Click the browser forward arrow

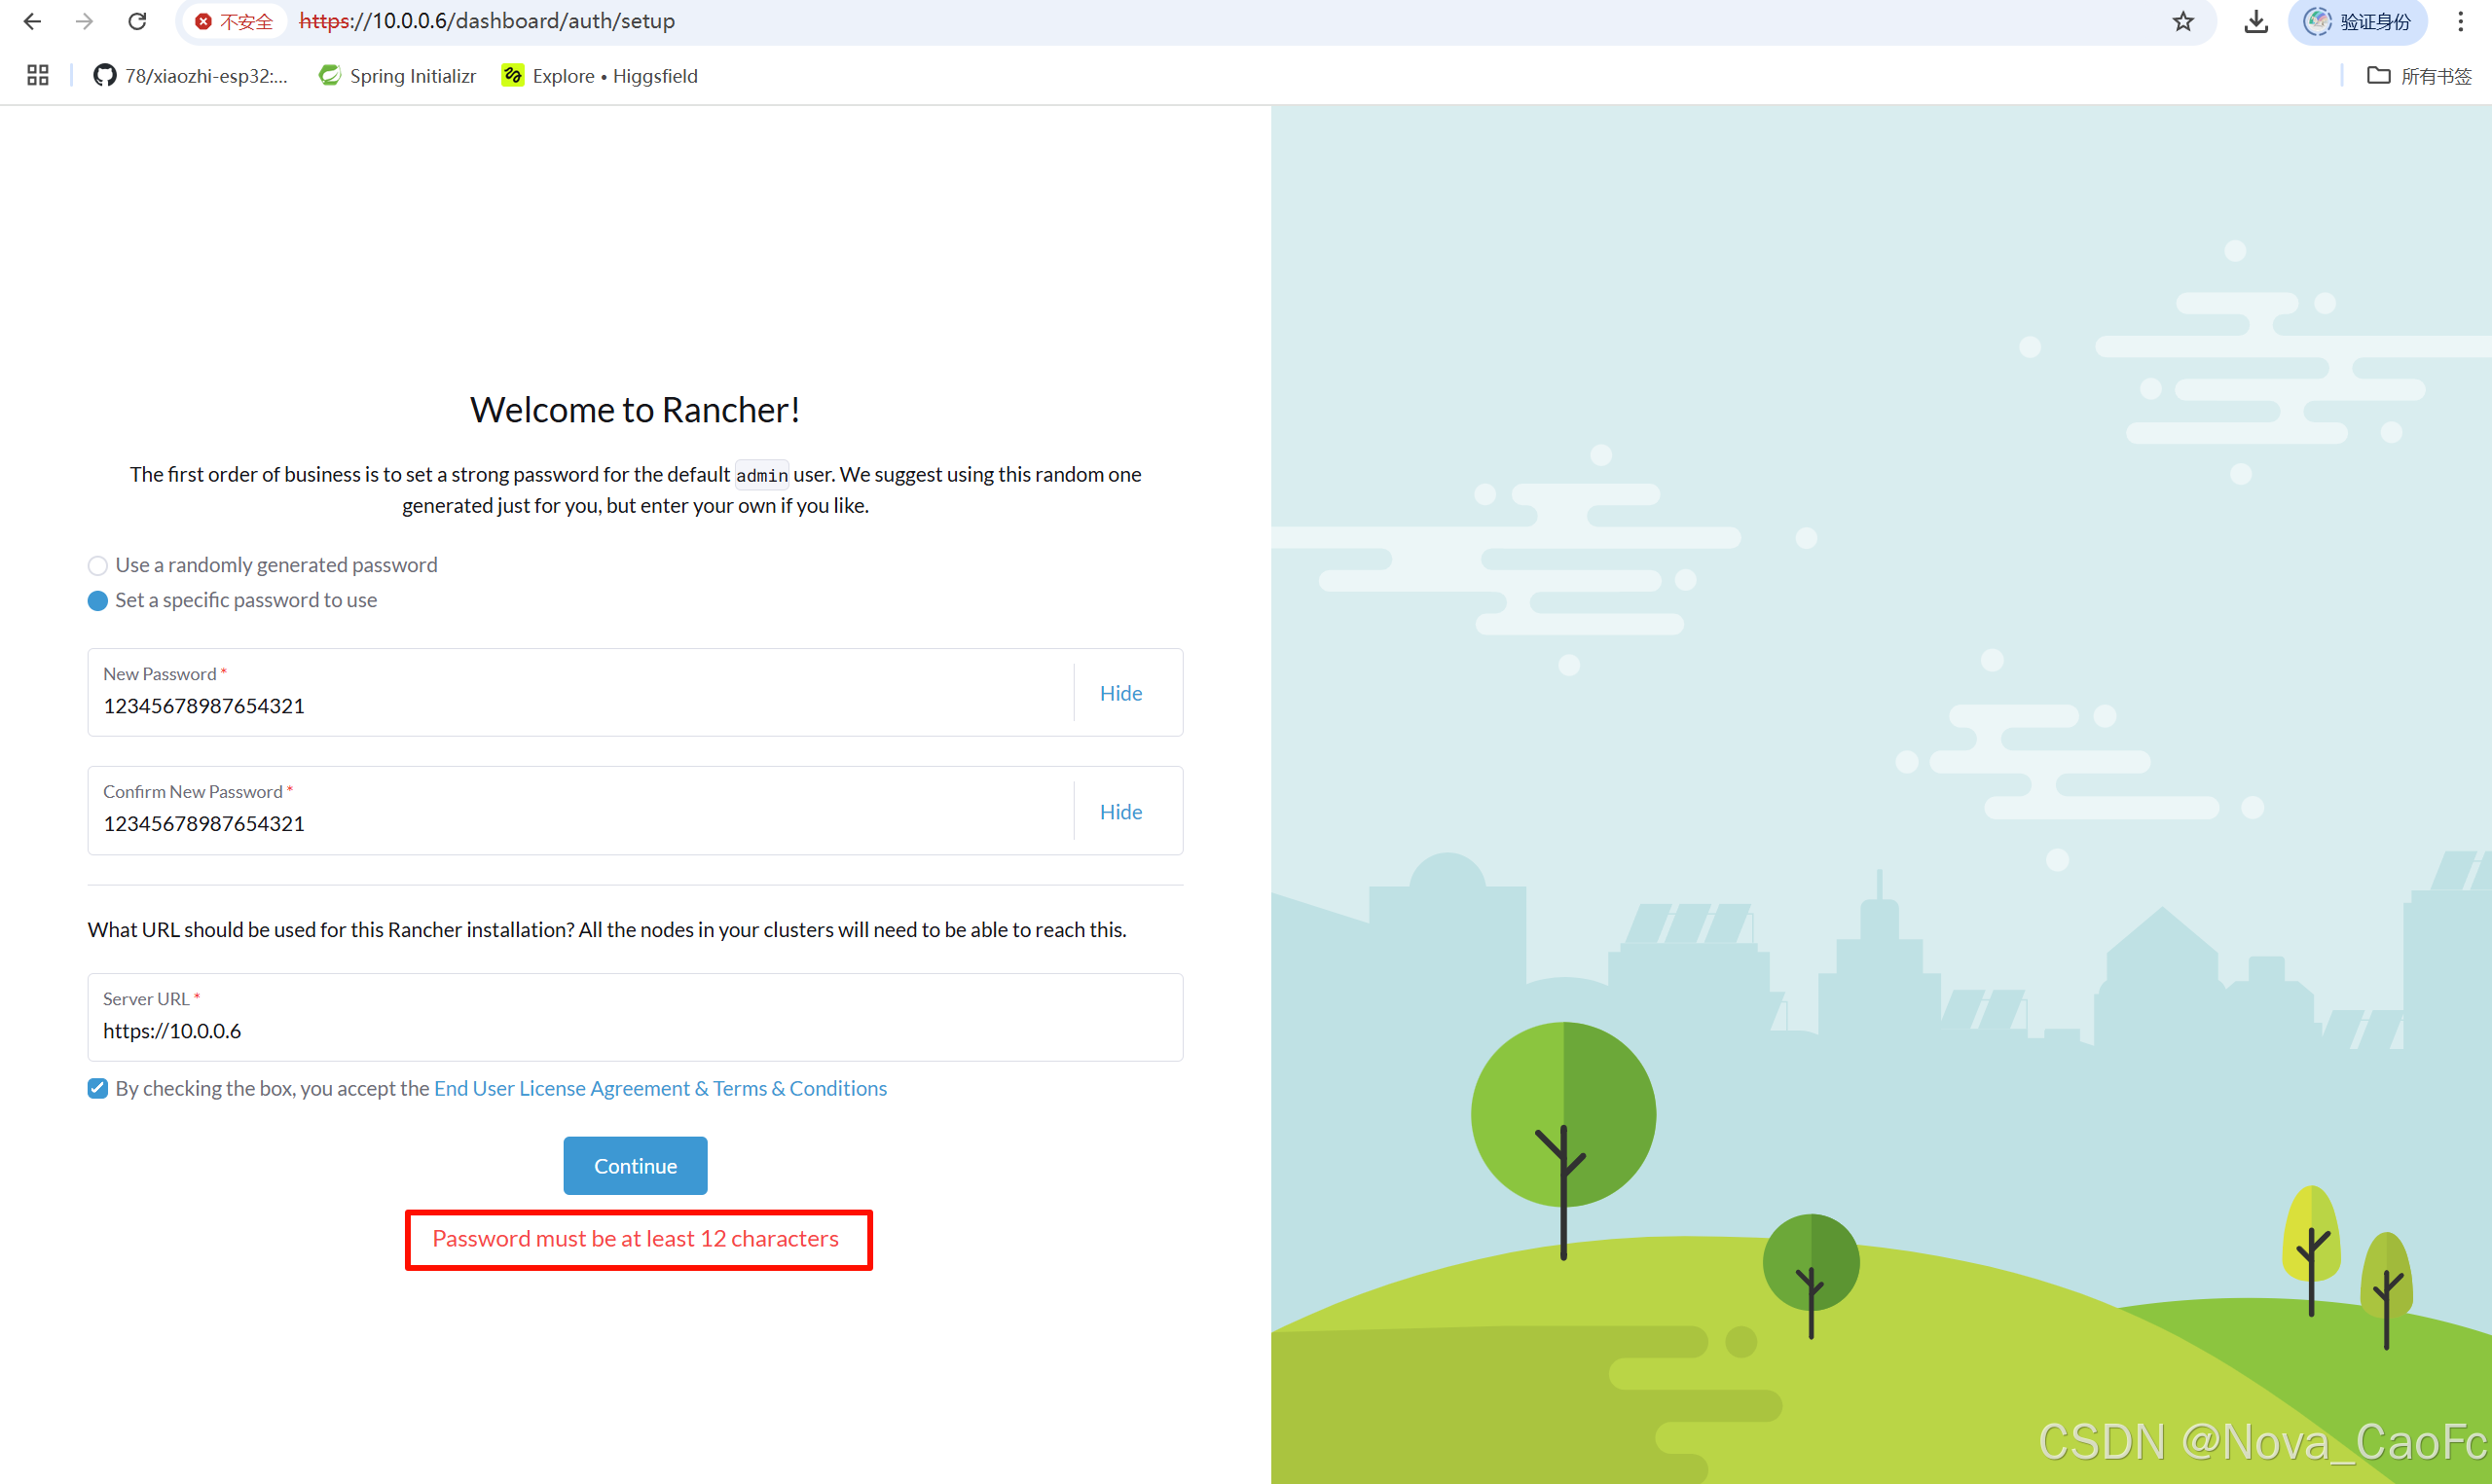pyautogui.click(x=85, y=21)
